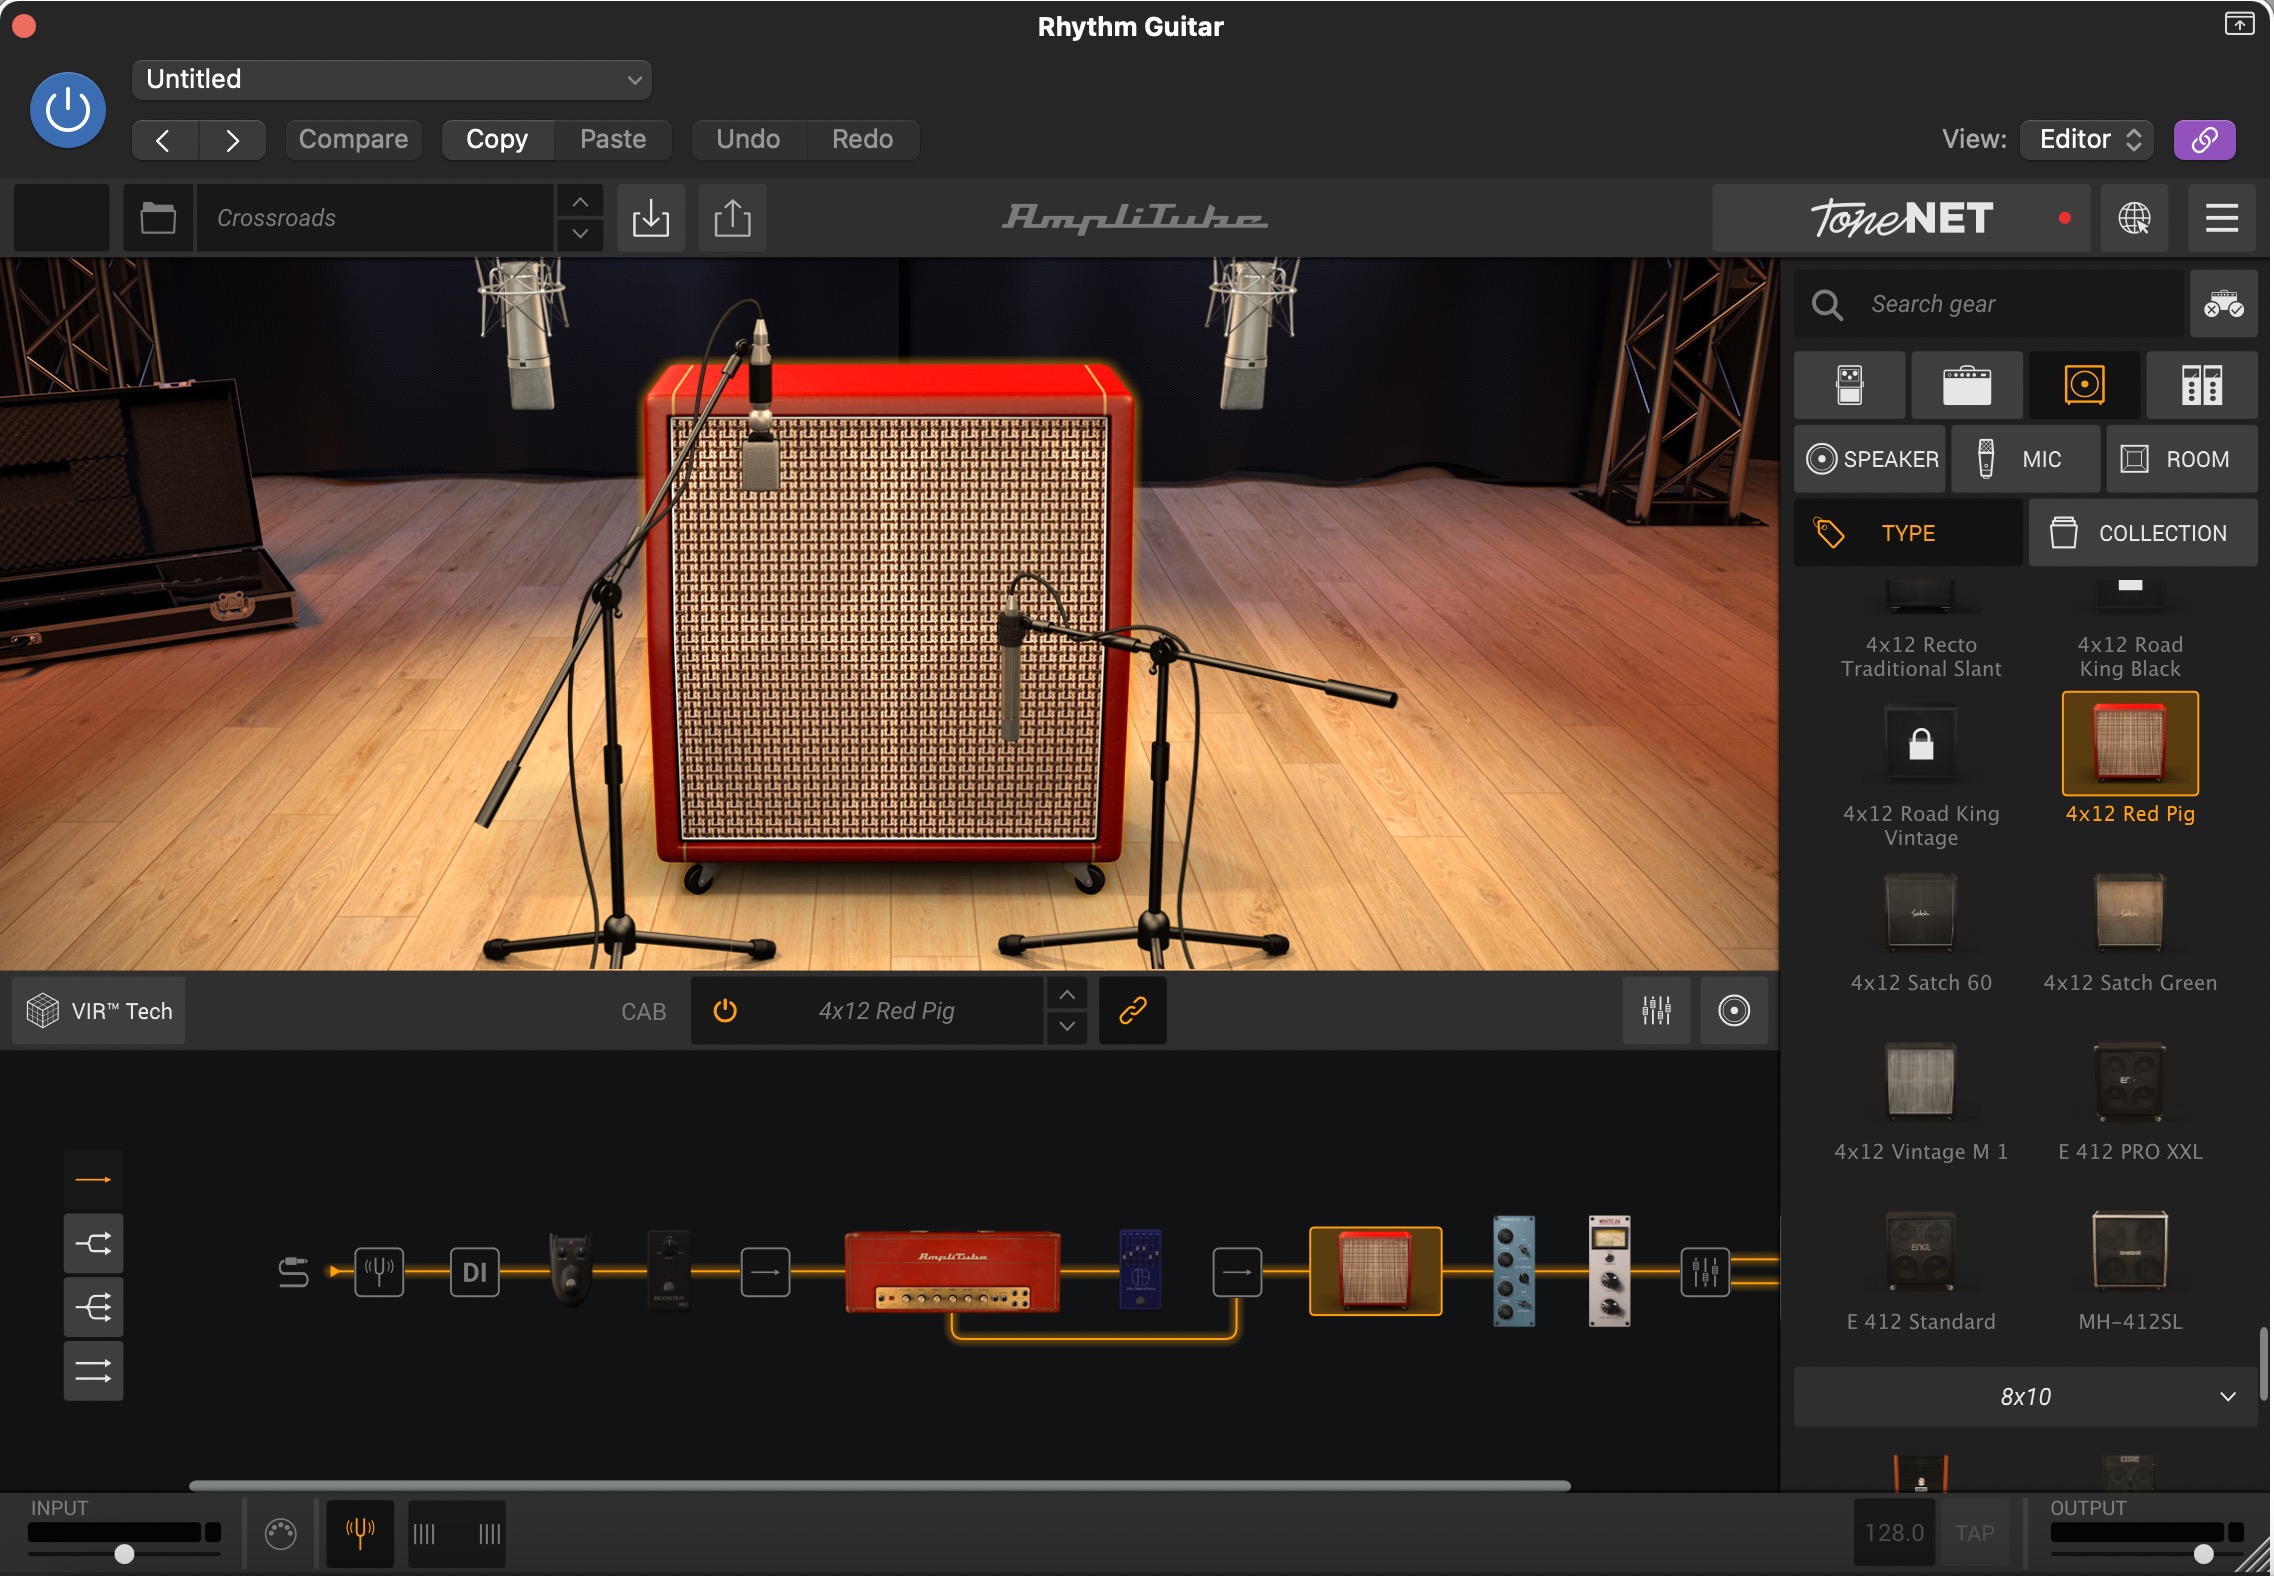Select the red cabinet block in chain

[1375, 1271]
